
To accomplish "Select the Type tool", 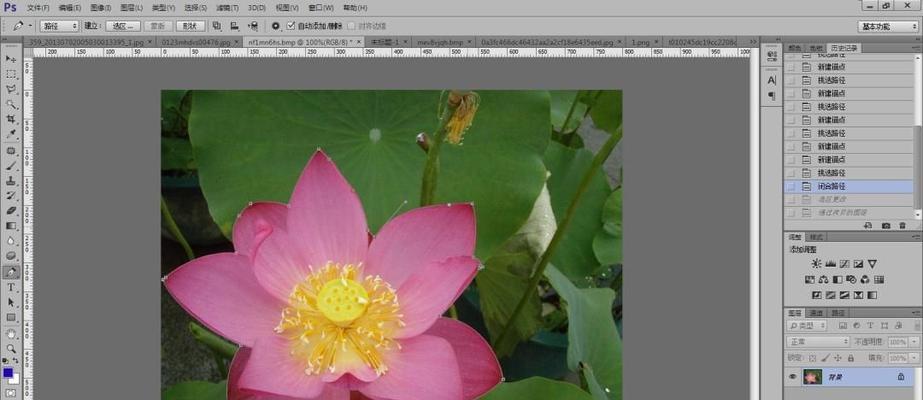I will [x=11, y=287].
